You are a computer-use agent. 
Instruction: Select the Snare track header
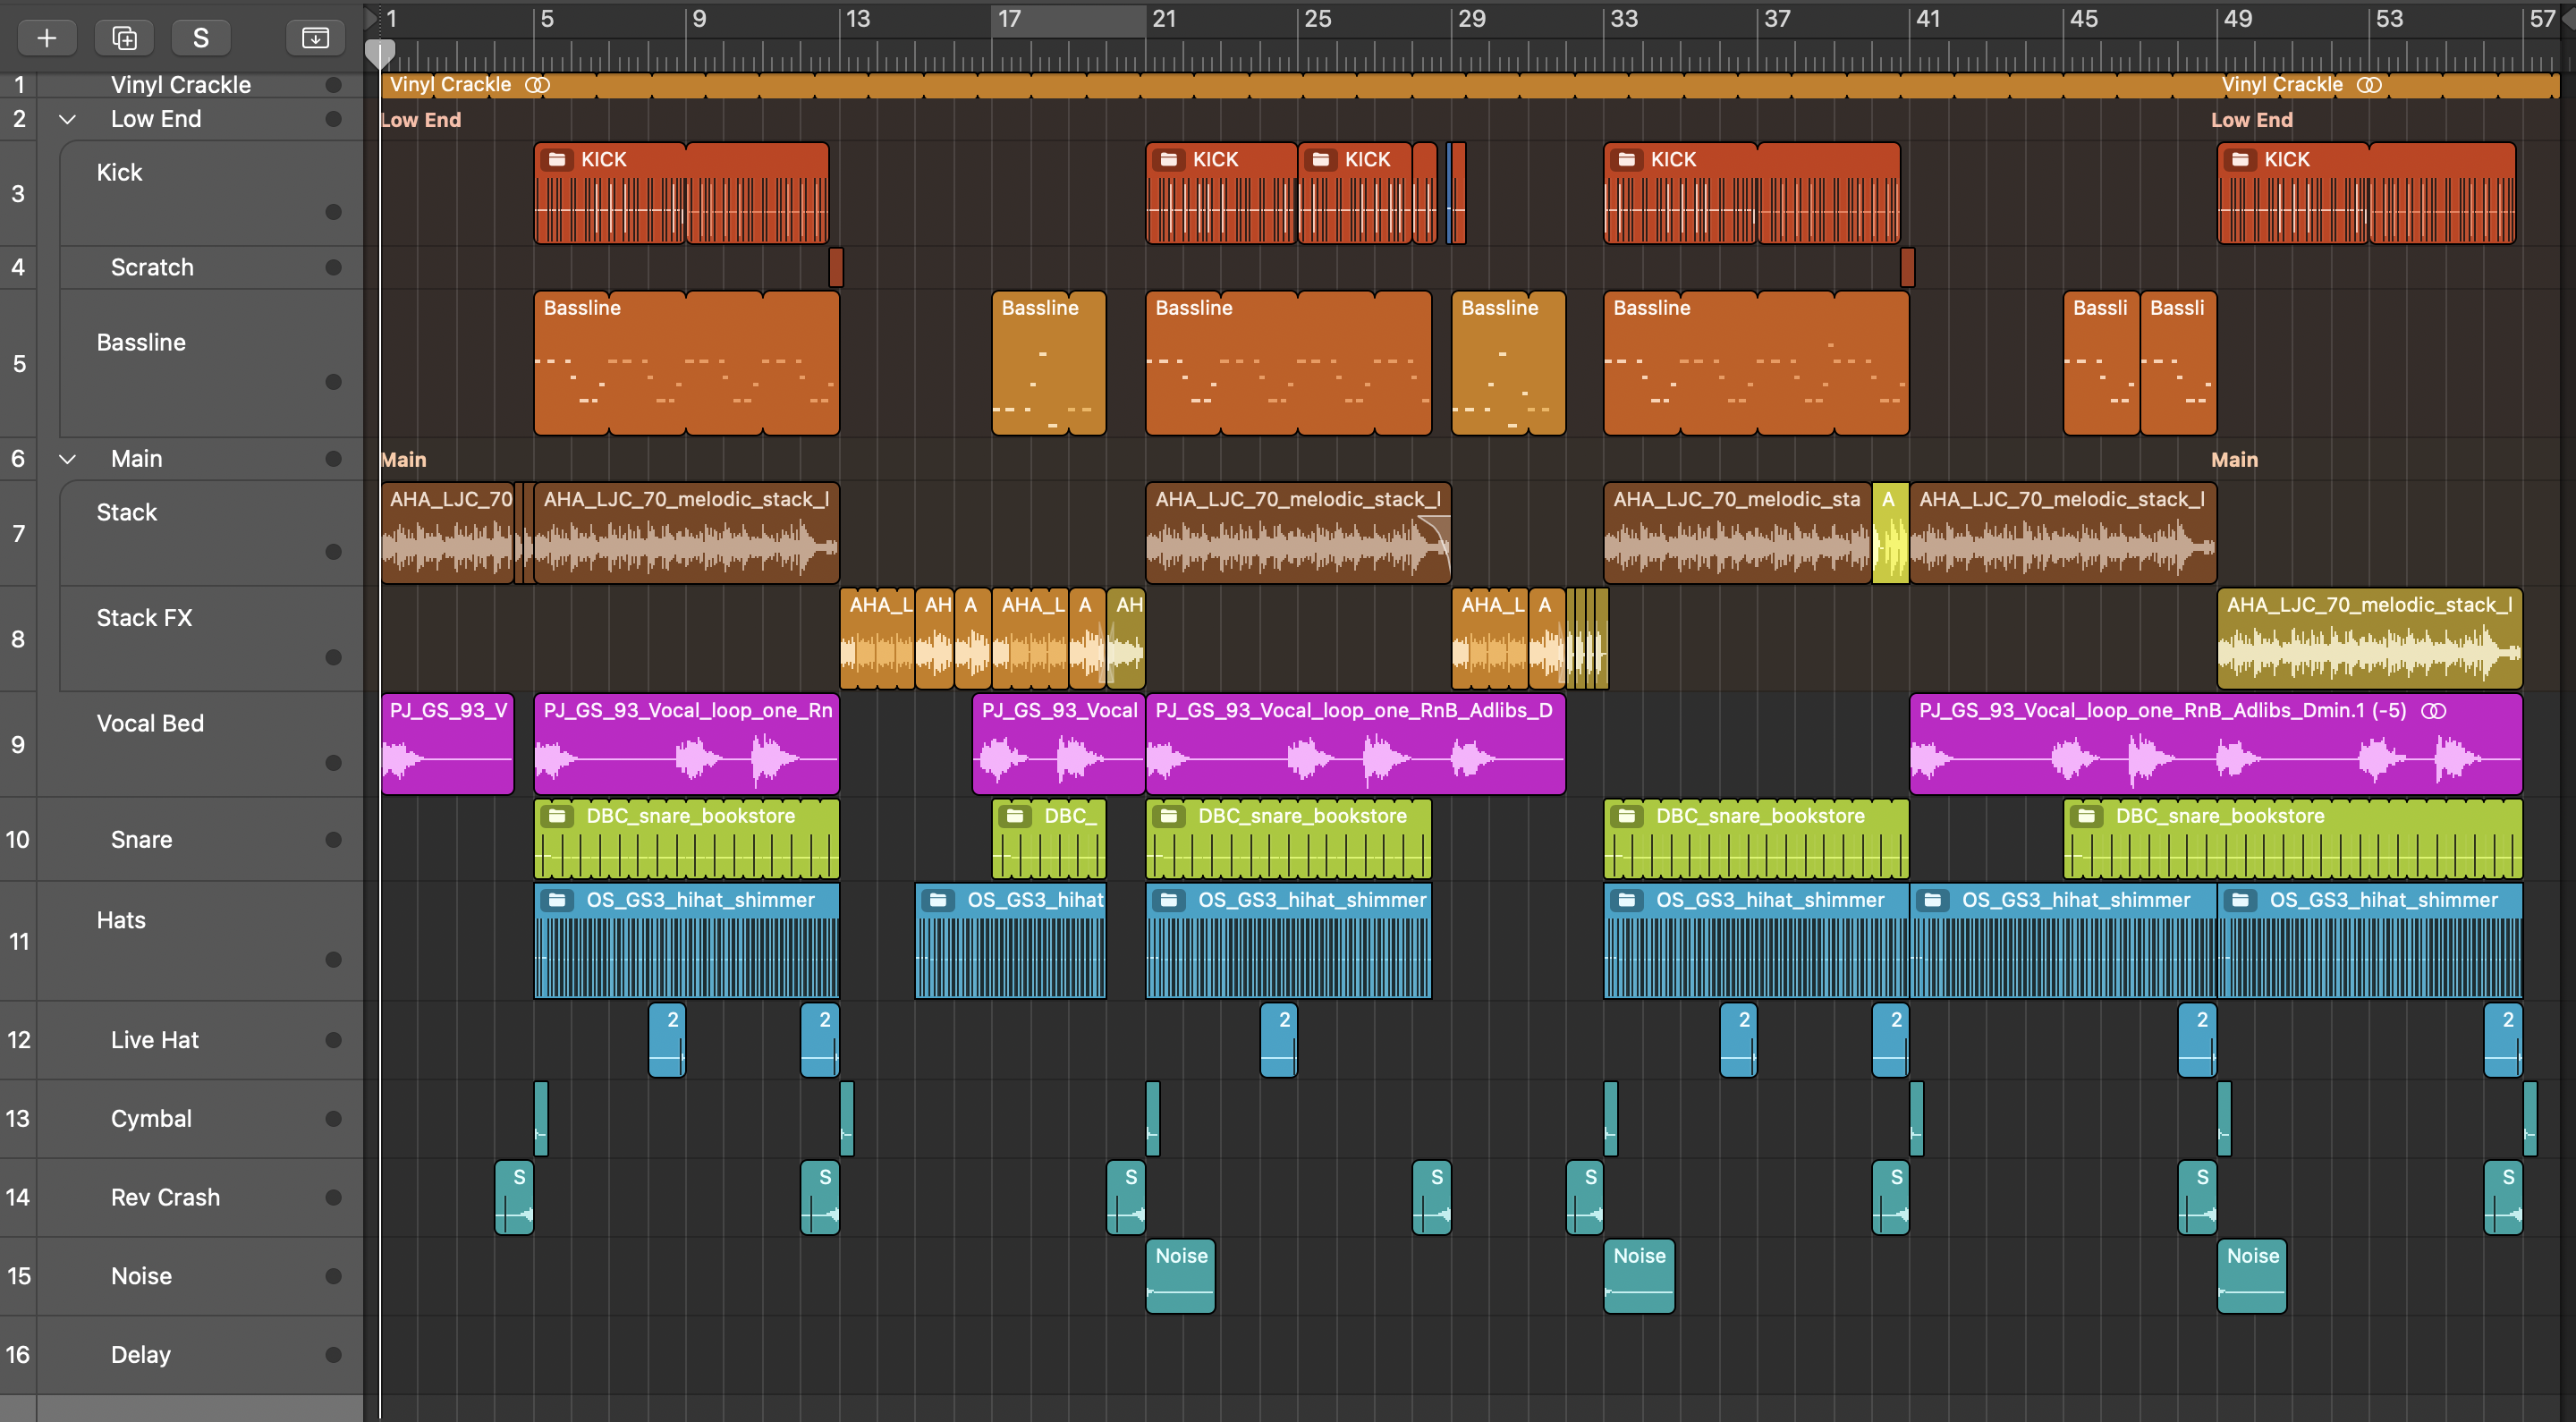click(x=181, y=840)
